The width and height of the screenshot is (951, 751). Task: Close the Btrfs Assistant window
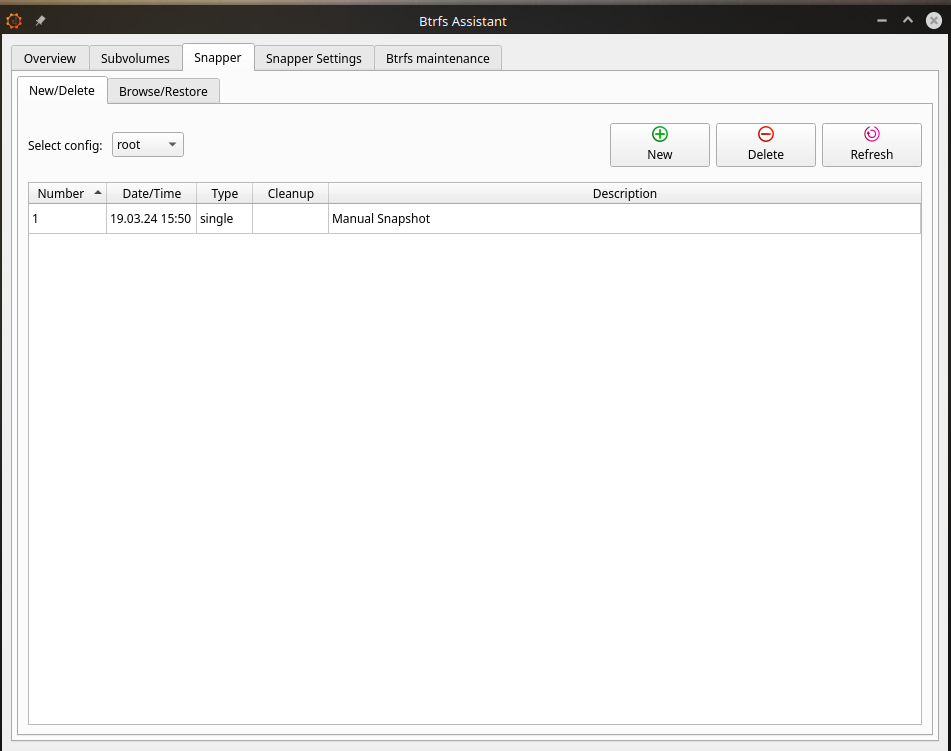click(x=933, y=20)
